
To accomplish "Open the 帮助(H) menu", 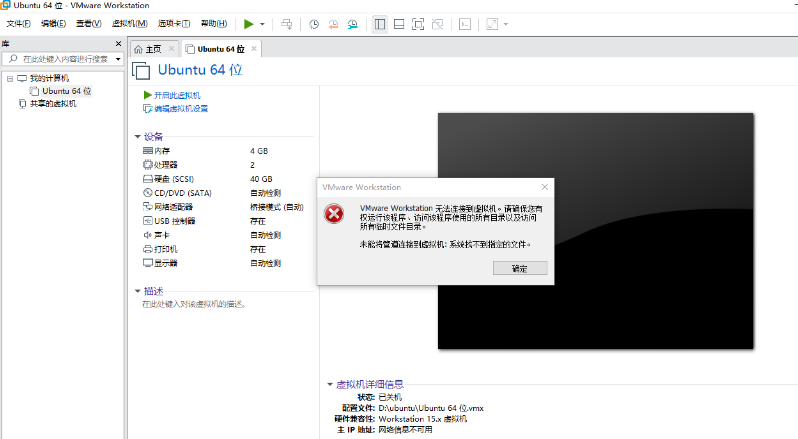I will [214, 23].
